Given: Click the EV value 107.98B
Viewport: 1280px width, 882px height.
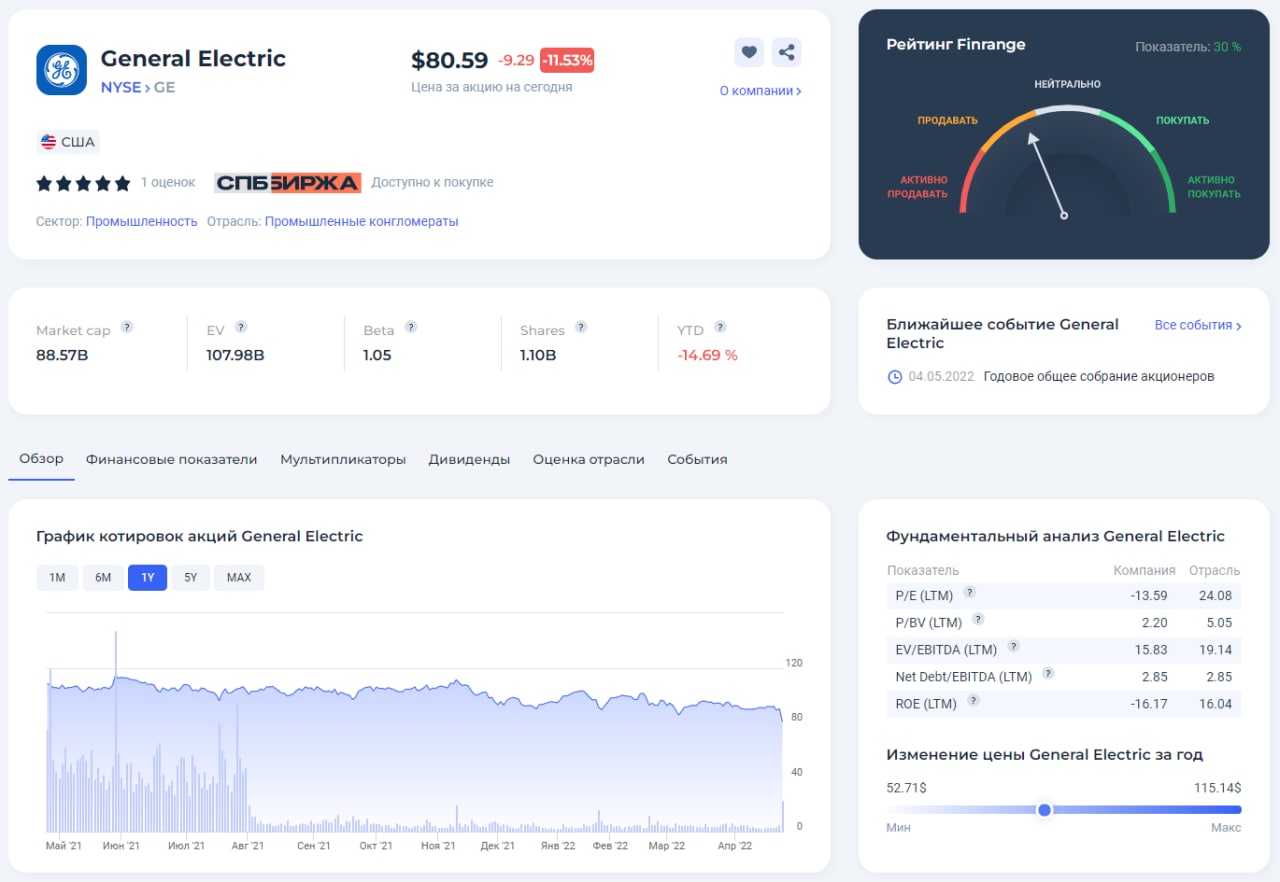Looking at the screenshot, I should point(235,355).
